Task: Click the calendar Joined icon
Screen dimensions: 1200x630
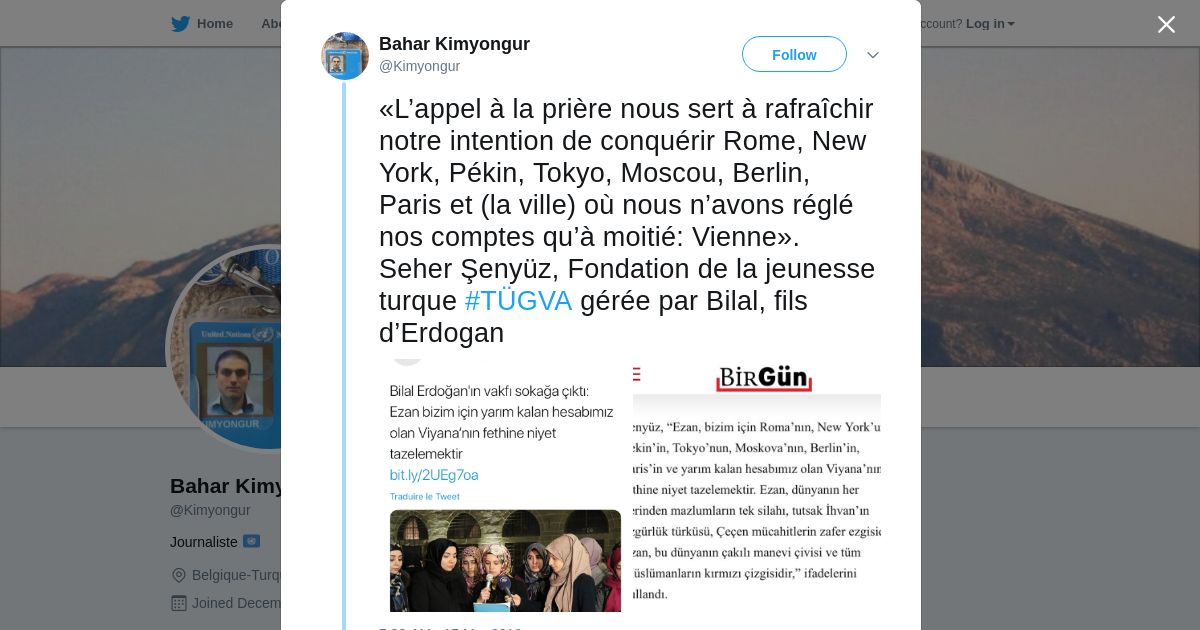Action: (179, 603)
